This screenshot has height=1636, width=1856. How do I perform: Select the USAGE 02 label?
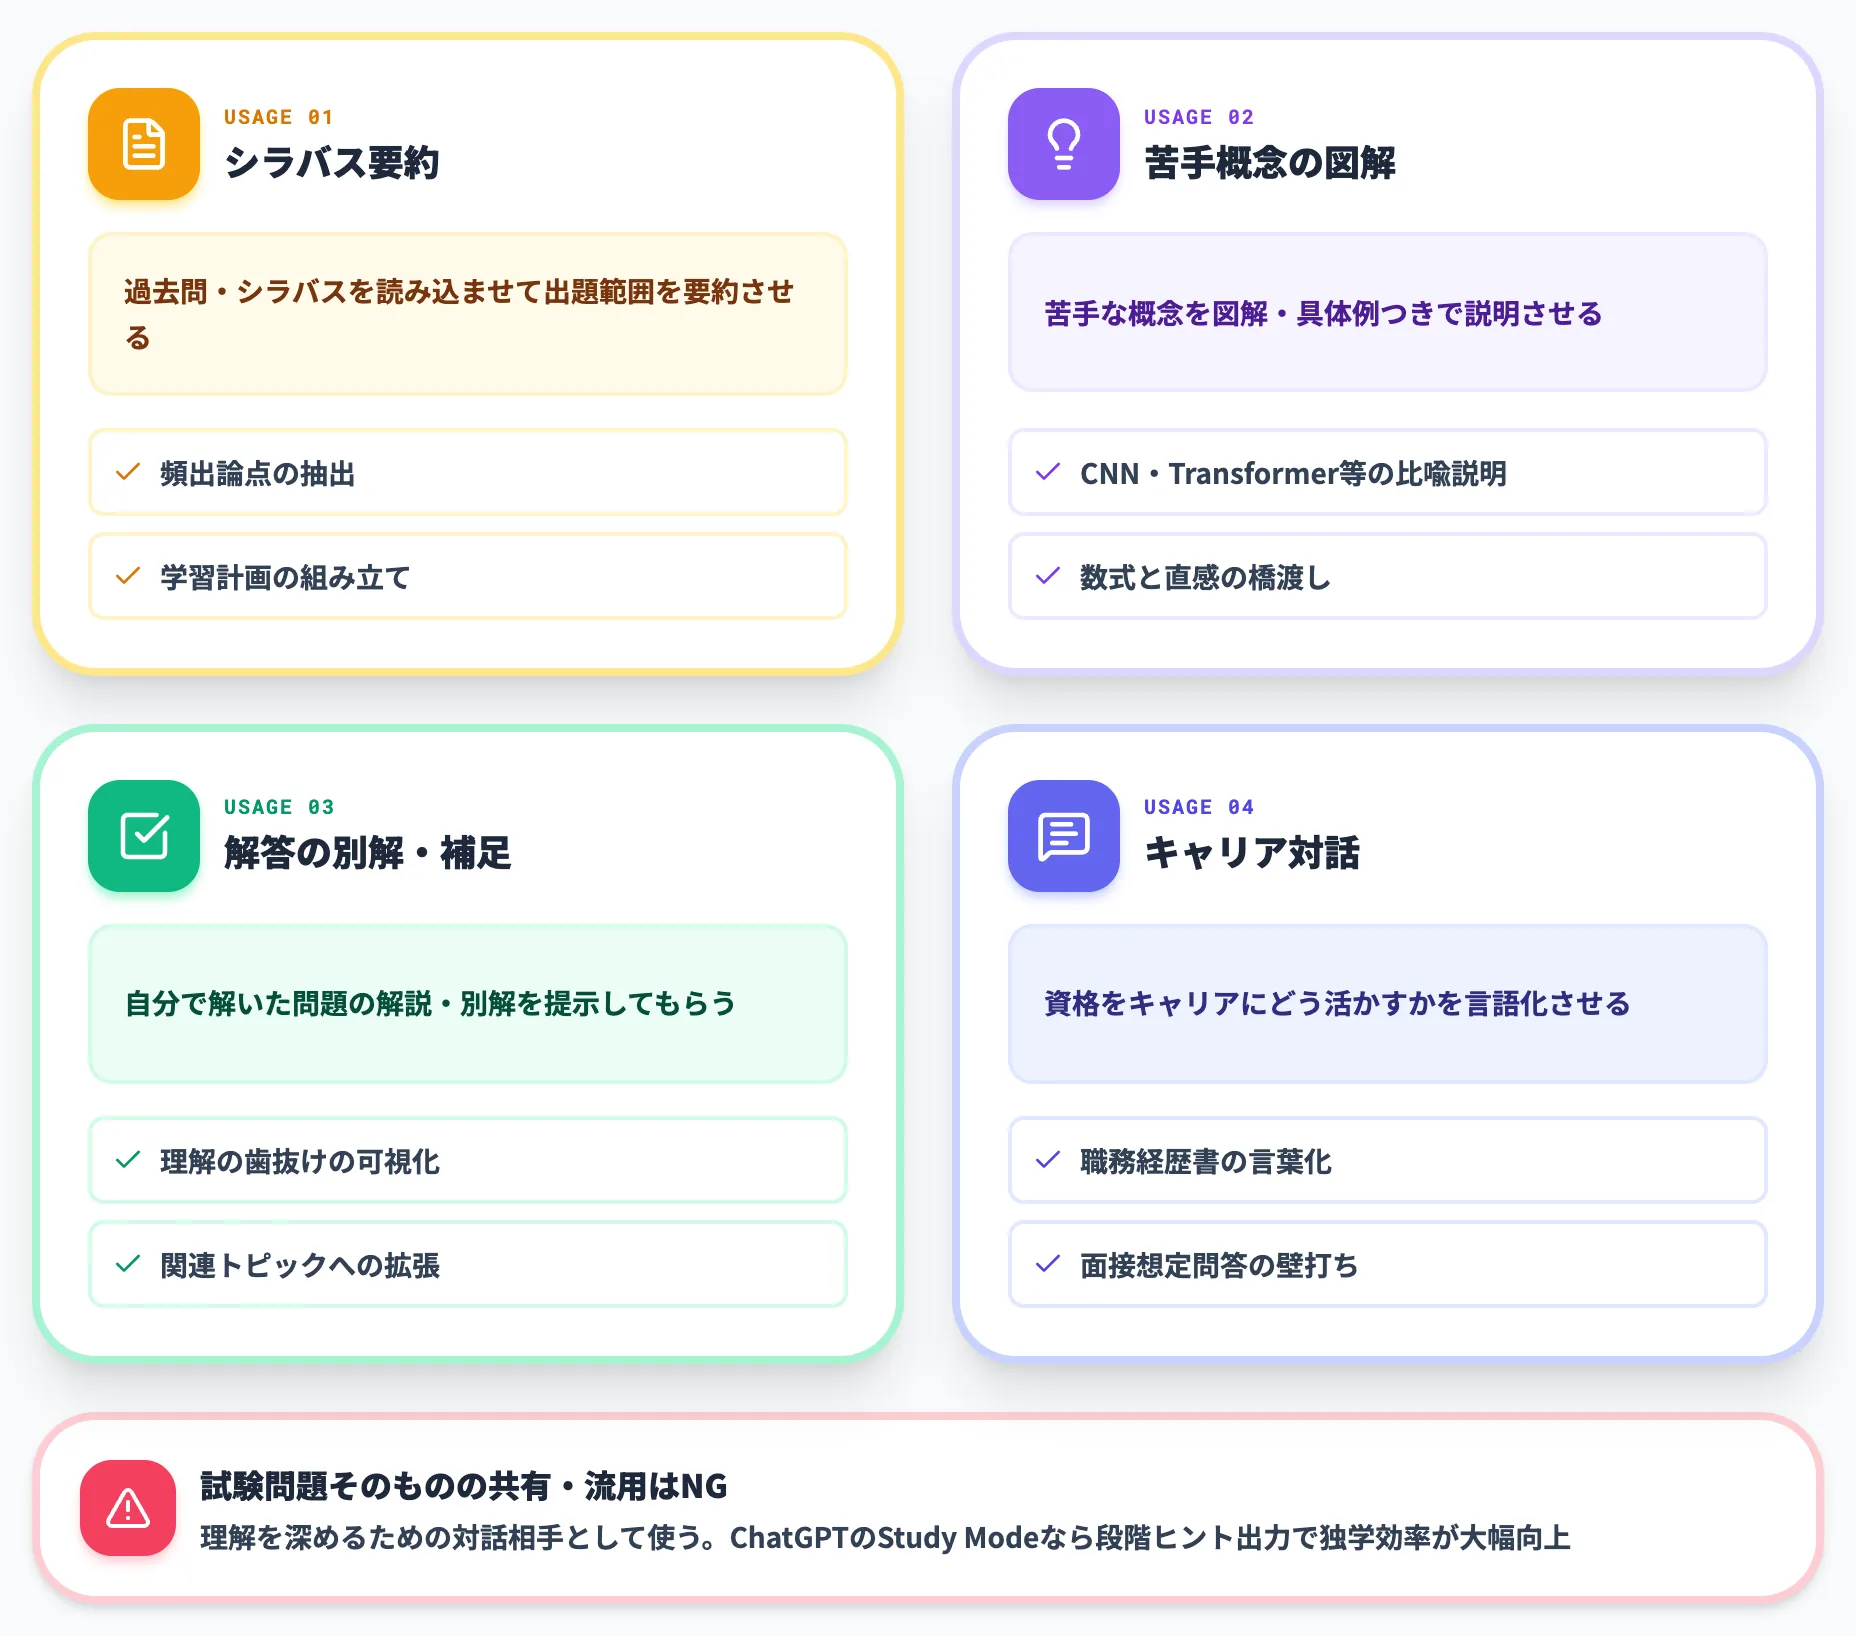(1198, 117)
